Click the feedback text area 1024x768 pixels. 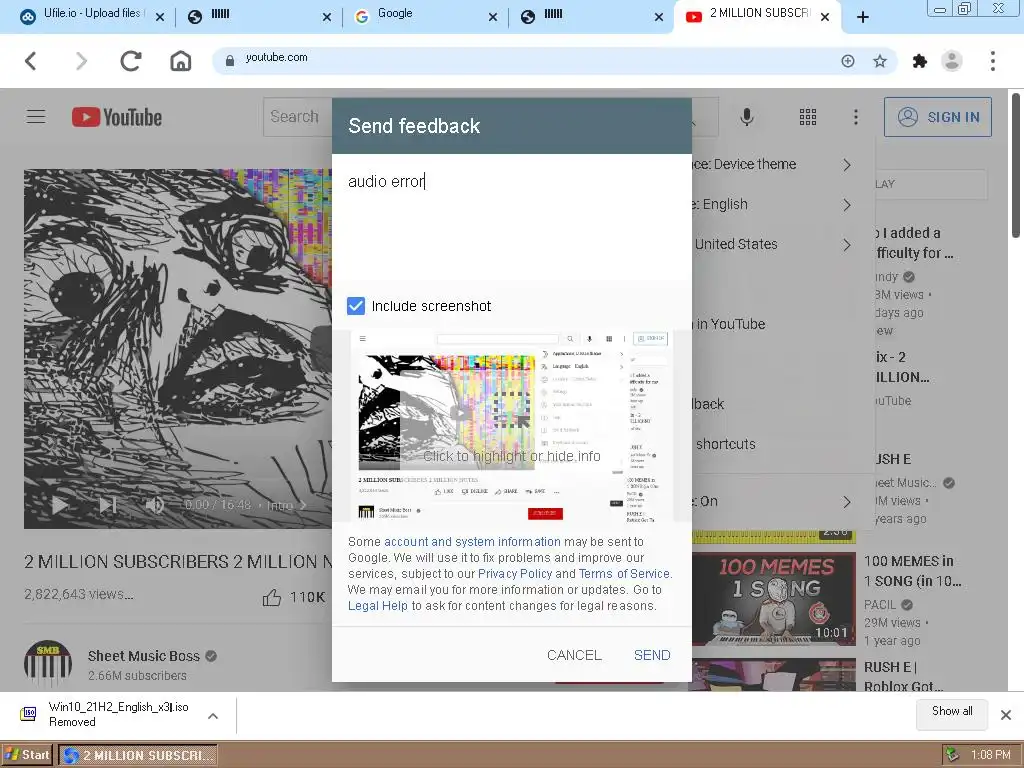[511, 217]
